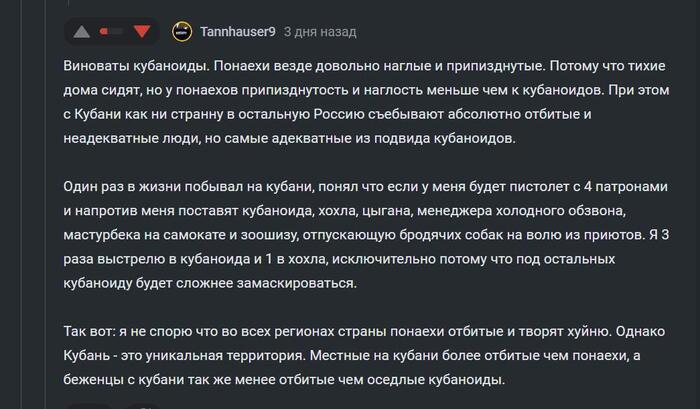Click the phrase 'Один раз в жизни'
This screenshot has height=409, width=700.
(x=122, y=186)
